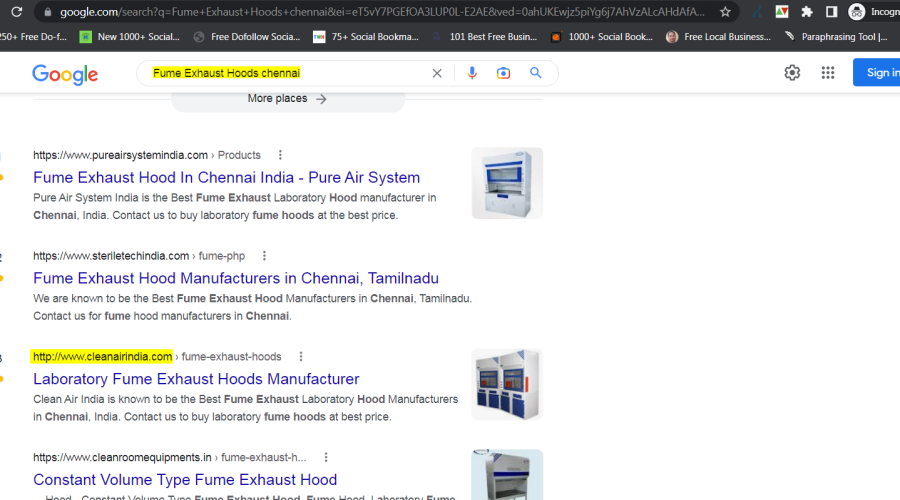Clear the search query with the X

[437, 73]
